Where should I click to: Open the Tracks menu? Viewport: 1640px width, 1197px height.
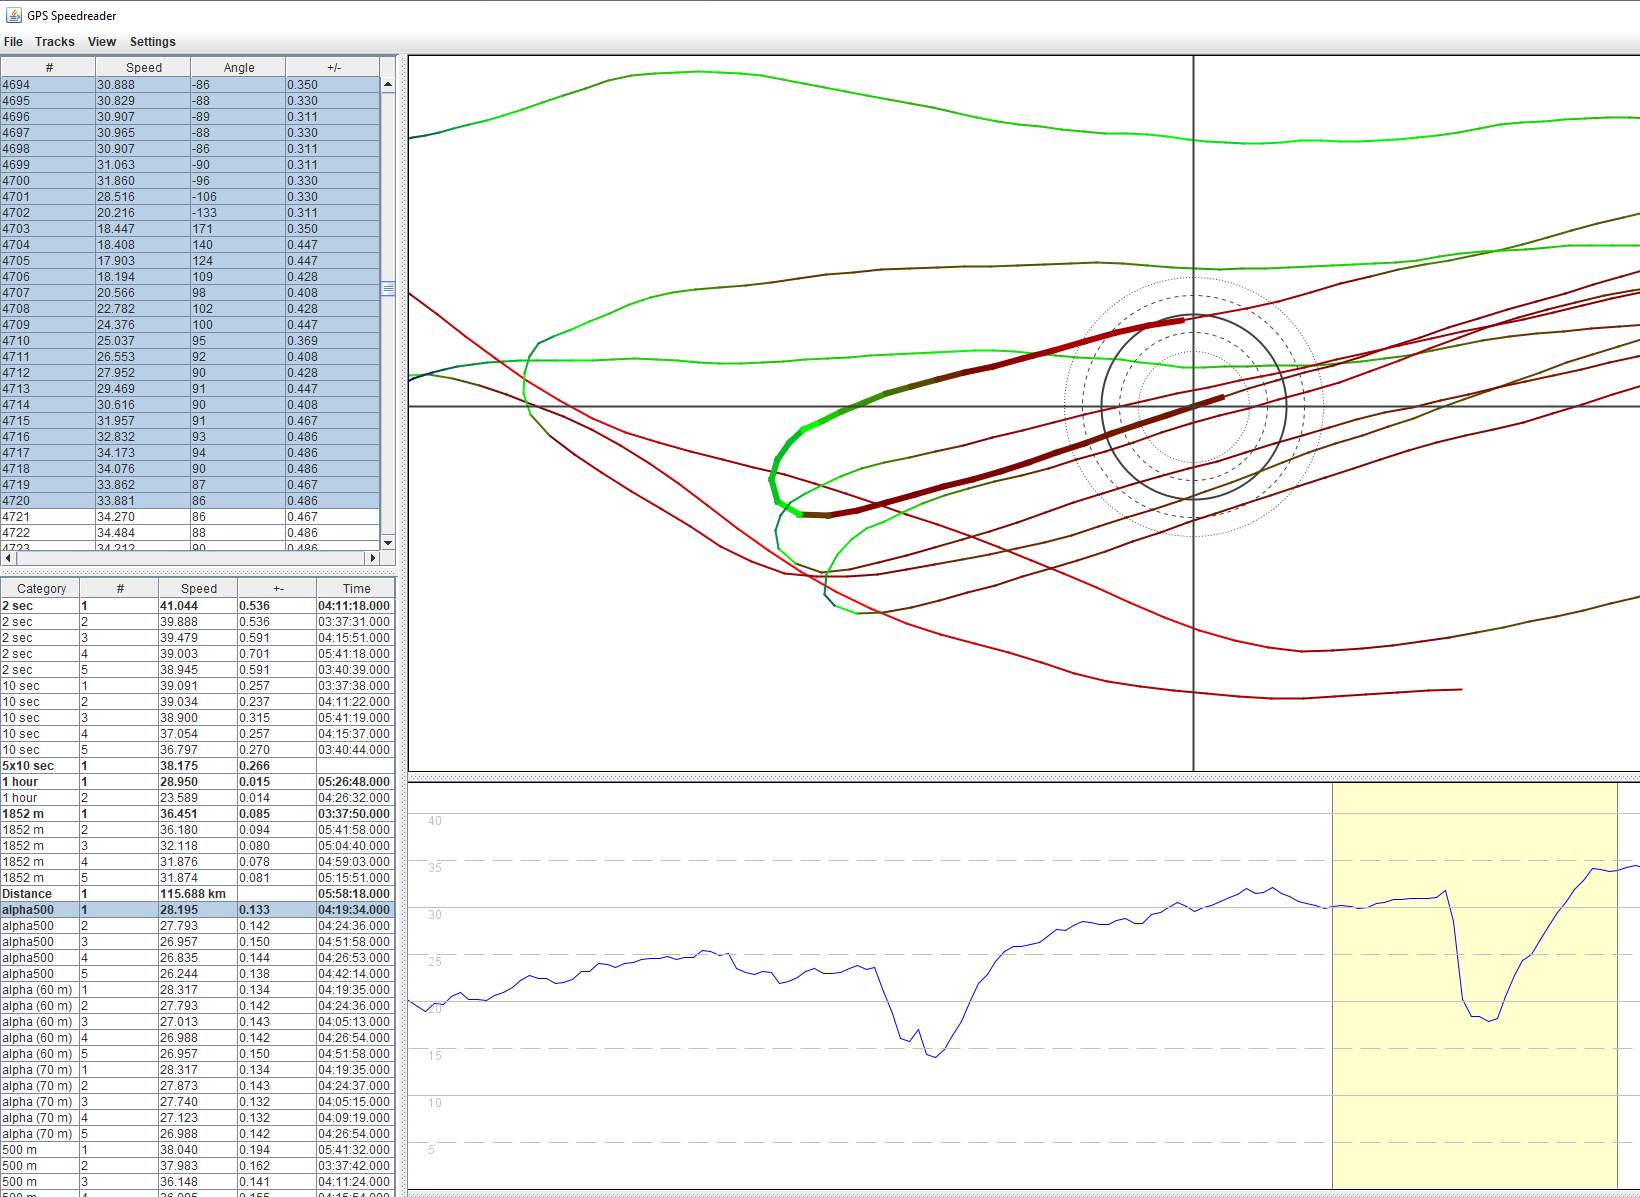pos(54,42)
